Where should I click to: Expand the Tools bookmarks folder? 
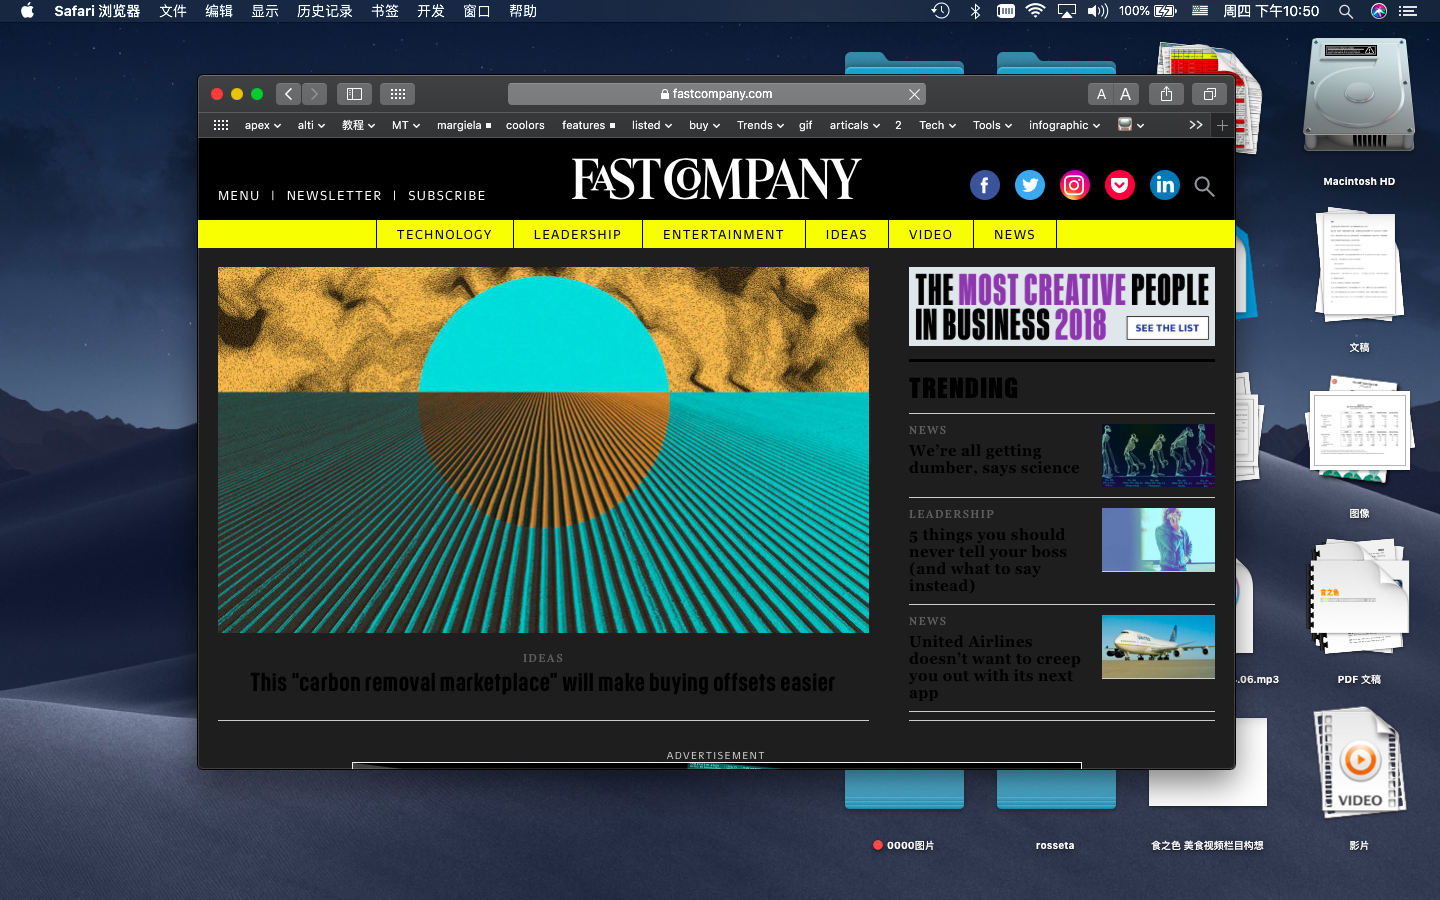point(992,125)
